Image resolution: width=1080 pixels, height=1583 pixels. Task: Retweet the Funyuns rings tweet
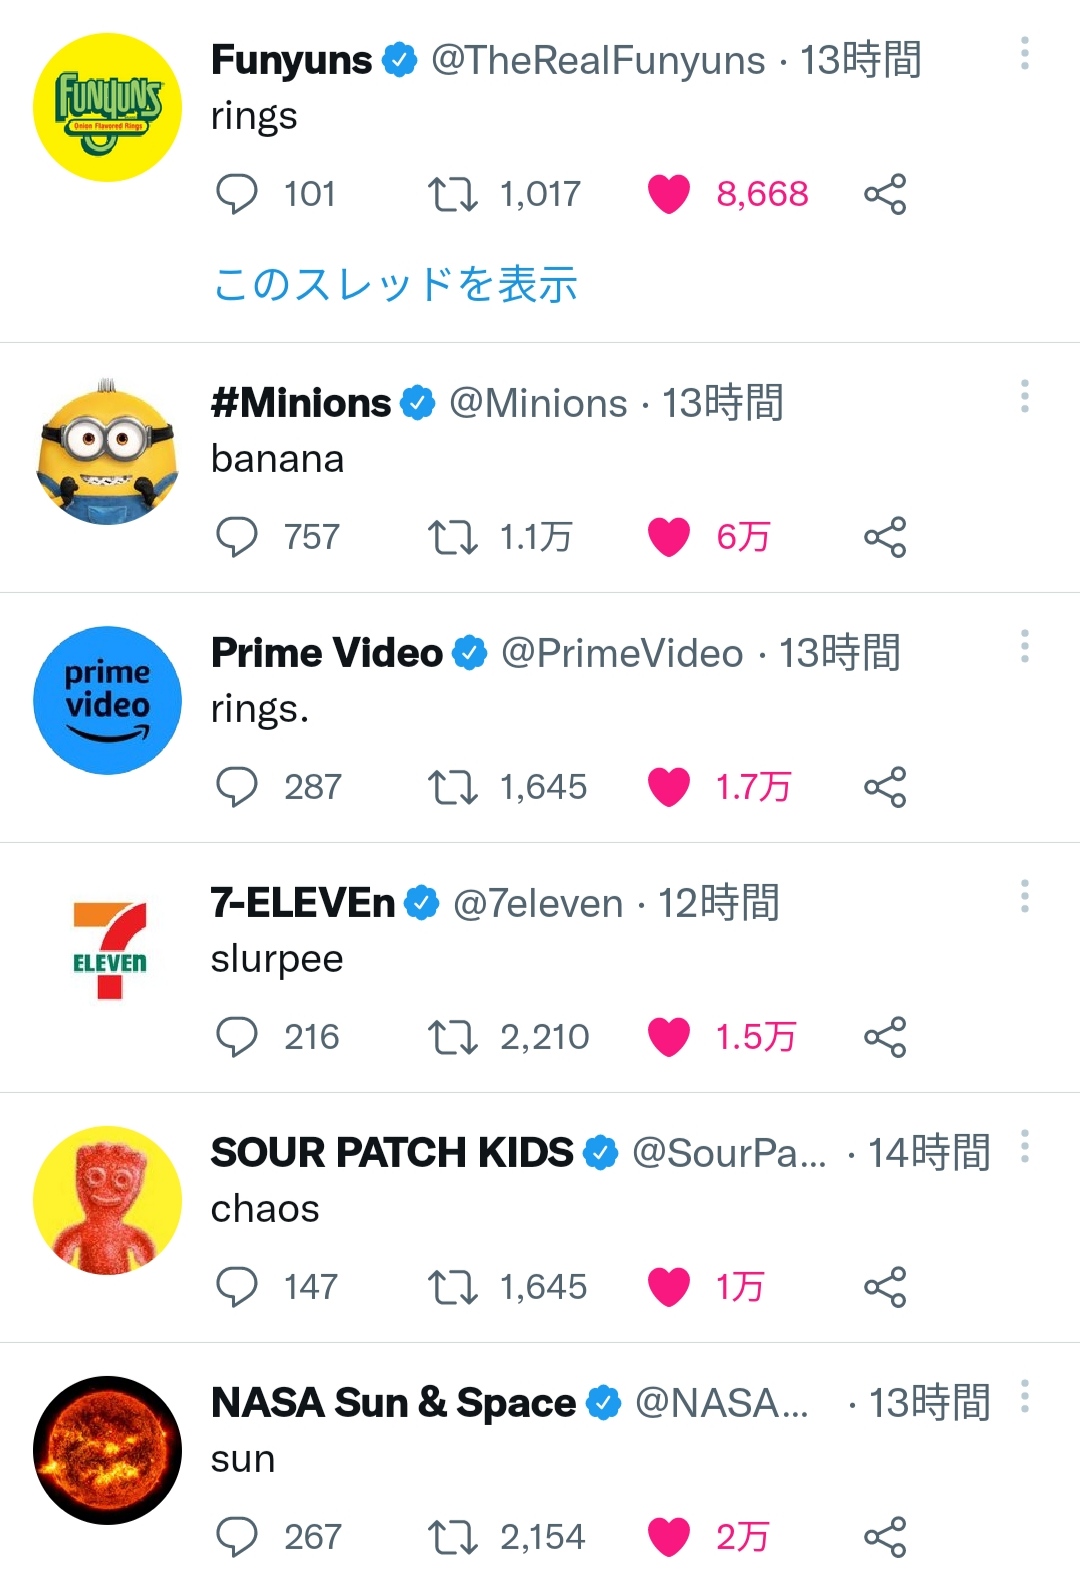point(452,194)
